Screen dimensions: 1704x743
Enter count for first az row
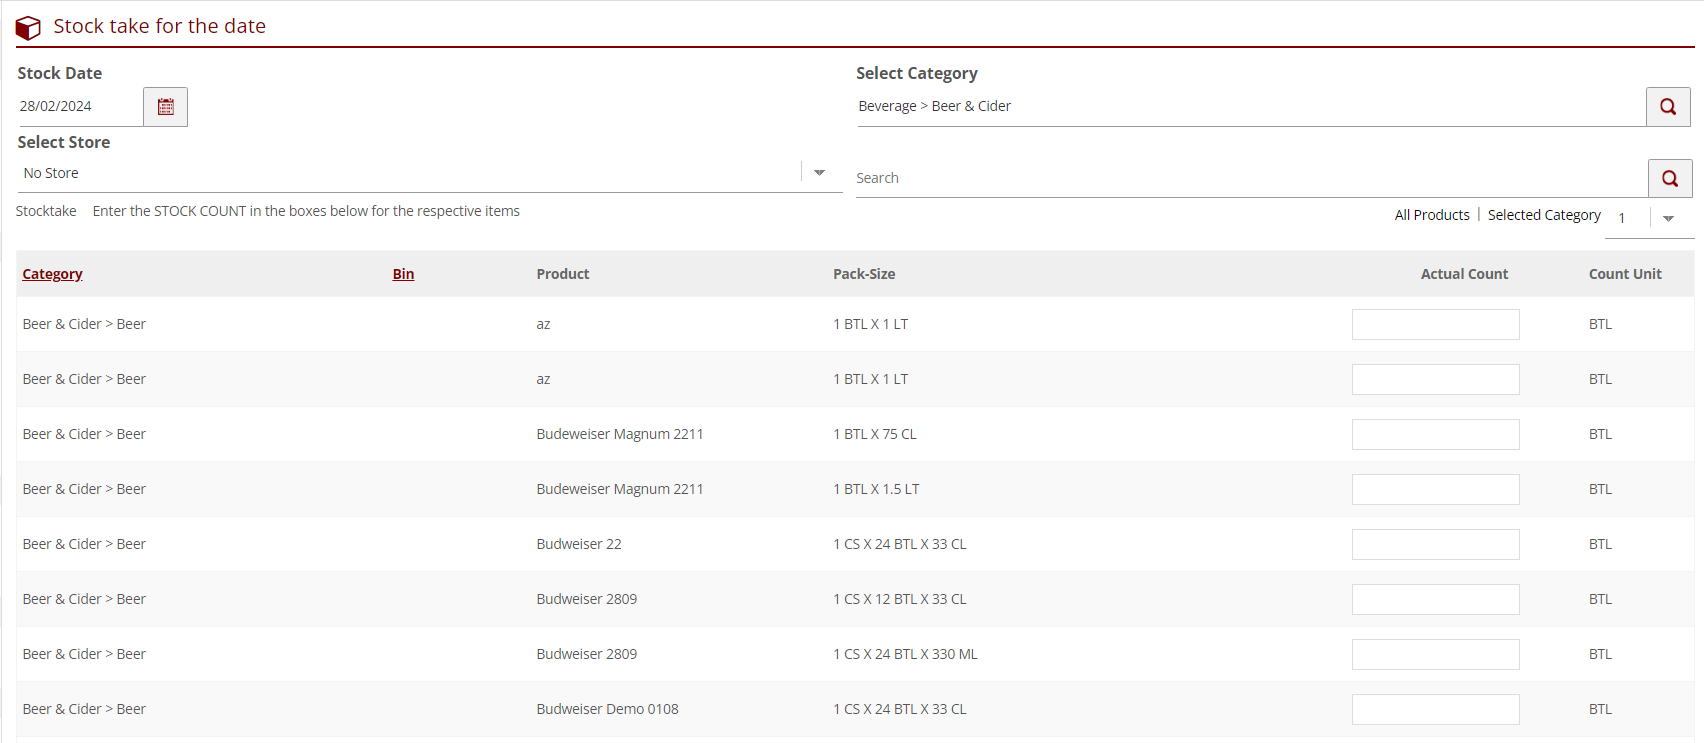(1435, 325)
